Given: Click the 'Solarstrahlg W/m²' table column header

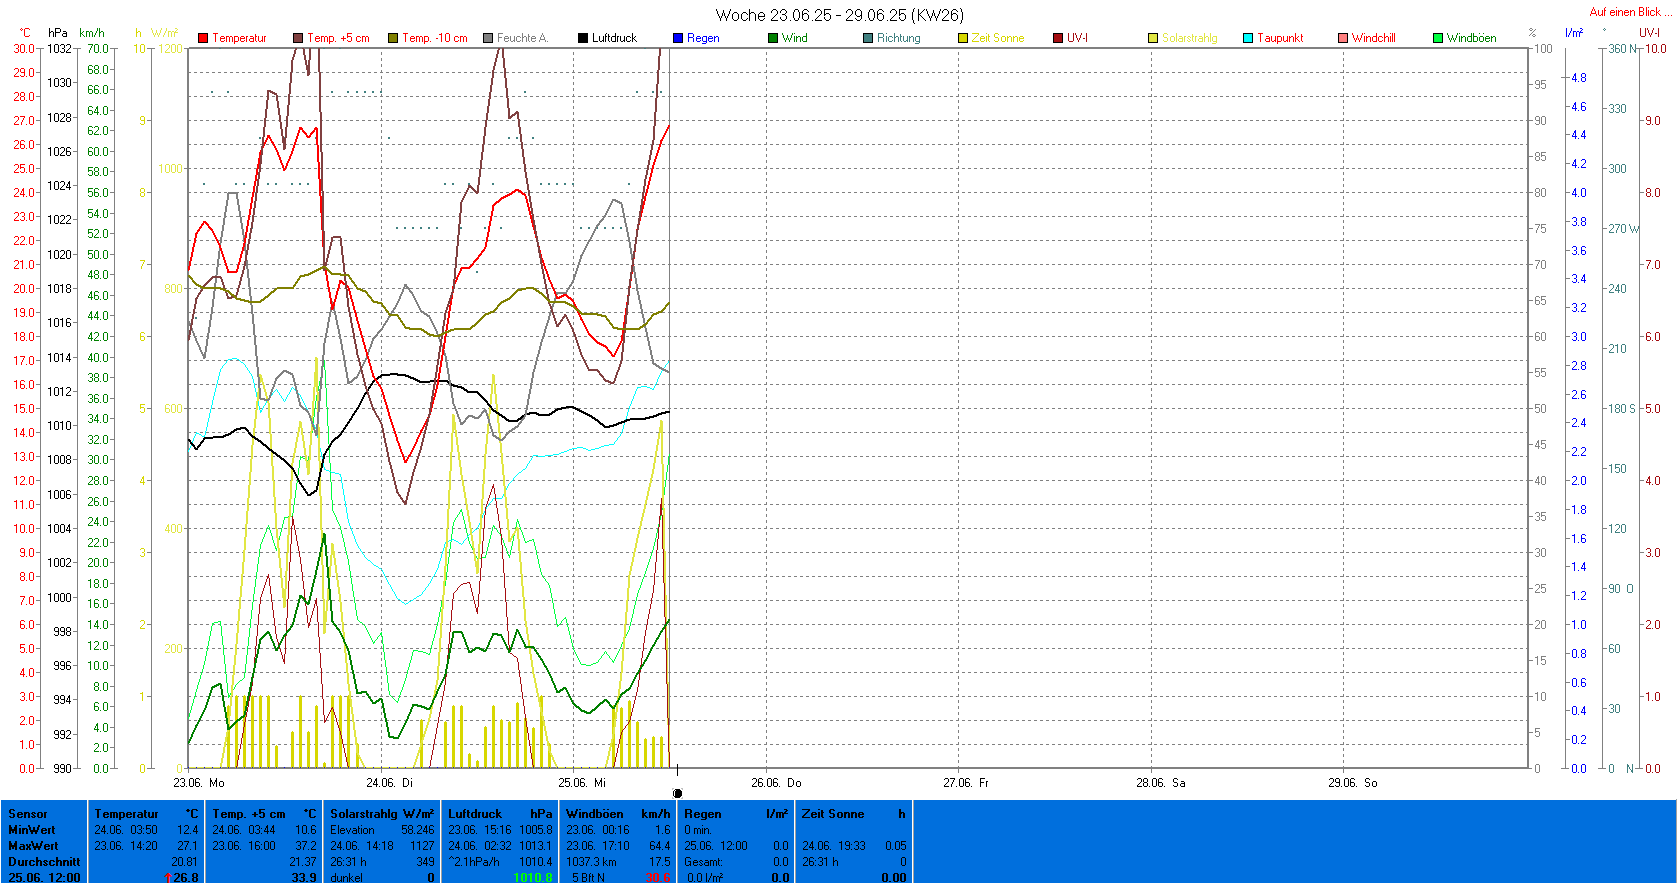Looking at the screenshot, I should (x=382, y=814).
